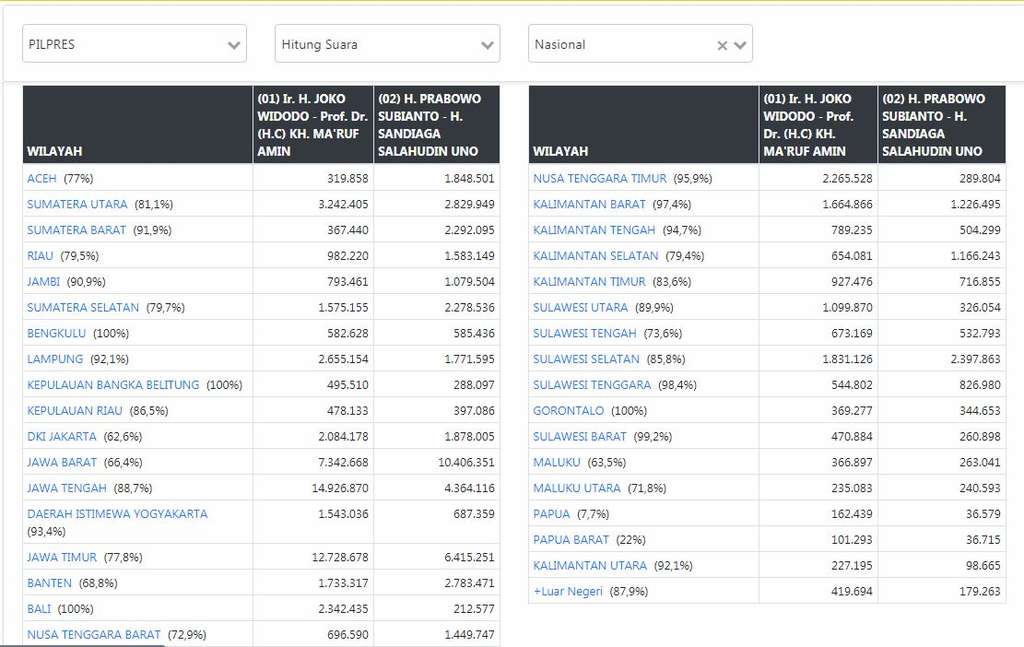Open the PAPUA BARAT link

point(571,540)
